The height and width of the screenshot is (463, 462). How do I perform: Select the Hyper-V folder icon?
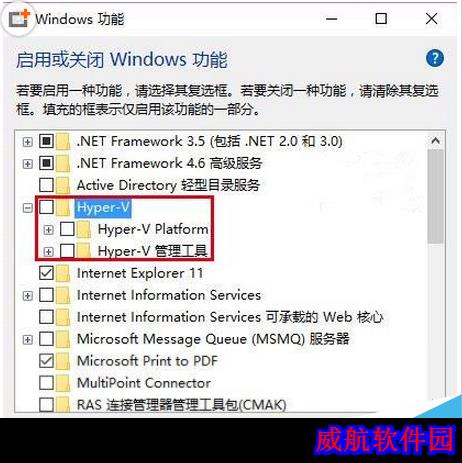coord(63,208)
